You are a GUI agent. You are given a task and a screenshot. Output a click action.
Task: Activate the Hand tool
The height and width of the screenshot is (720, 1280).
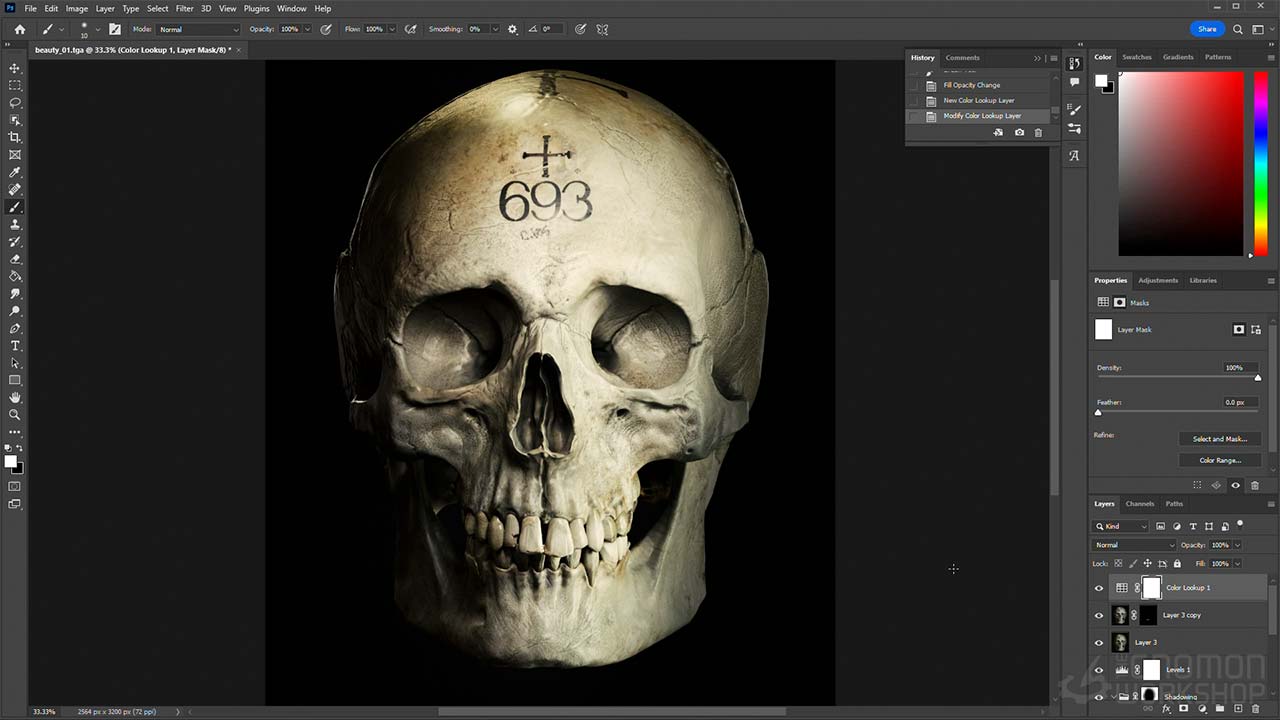[15, 397]
